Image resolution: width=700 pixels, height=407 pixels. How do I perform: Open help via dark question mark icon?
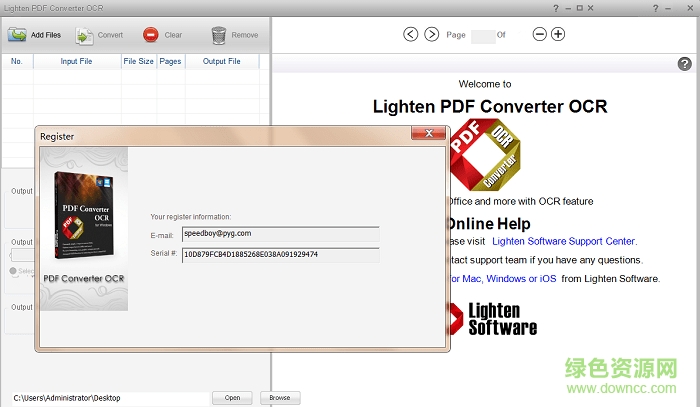pyautogui.click(x=684, y=64)
